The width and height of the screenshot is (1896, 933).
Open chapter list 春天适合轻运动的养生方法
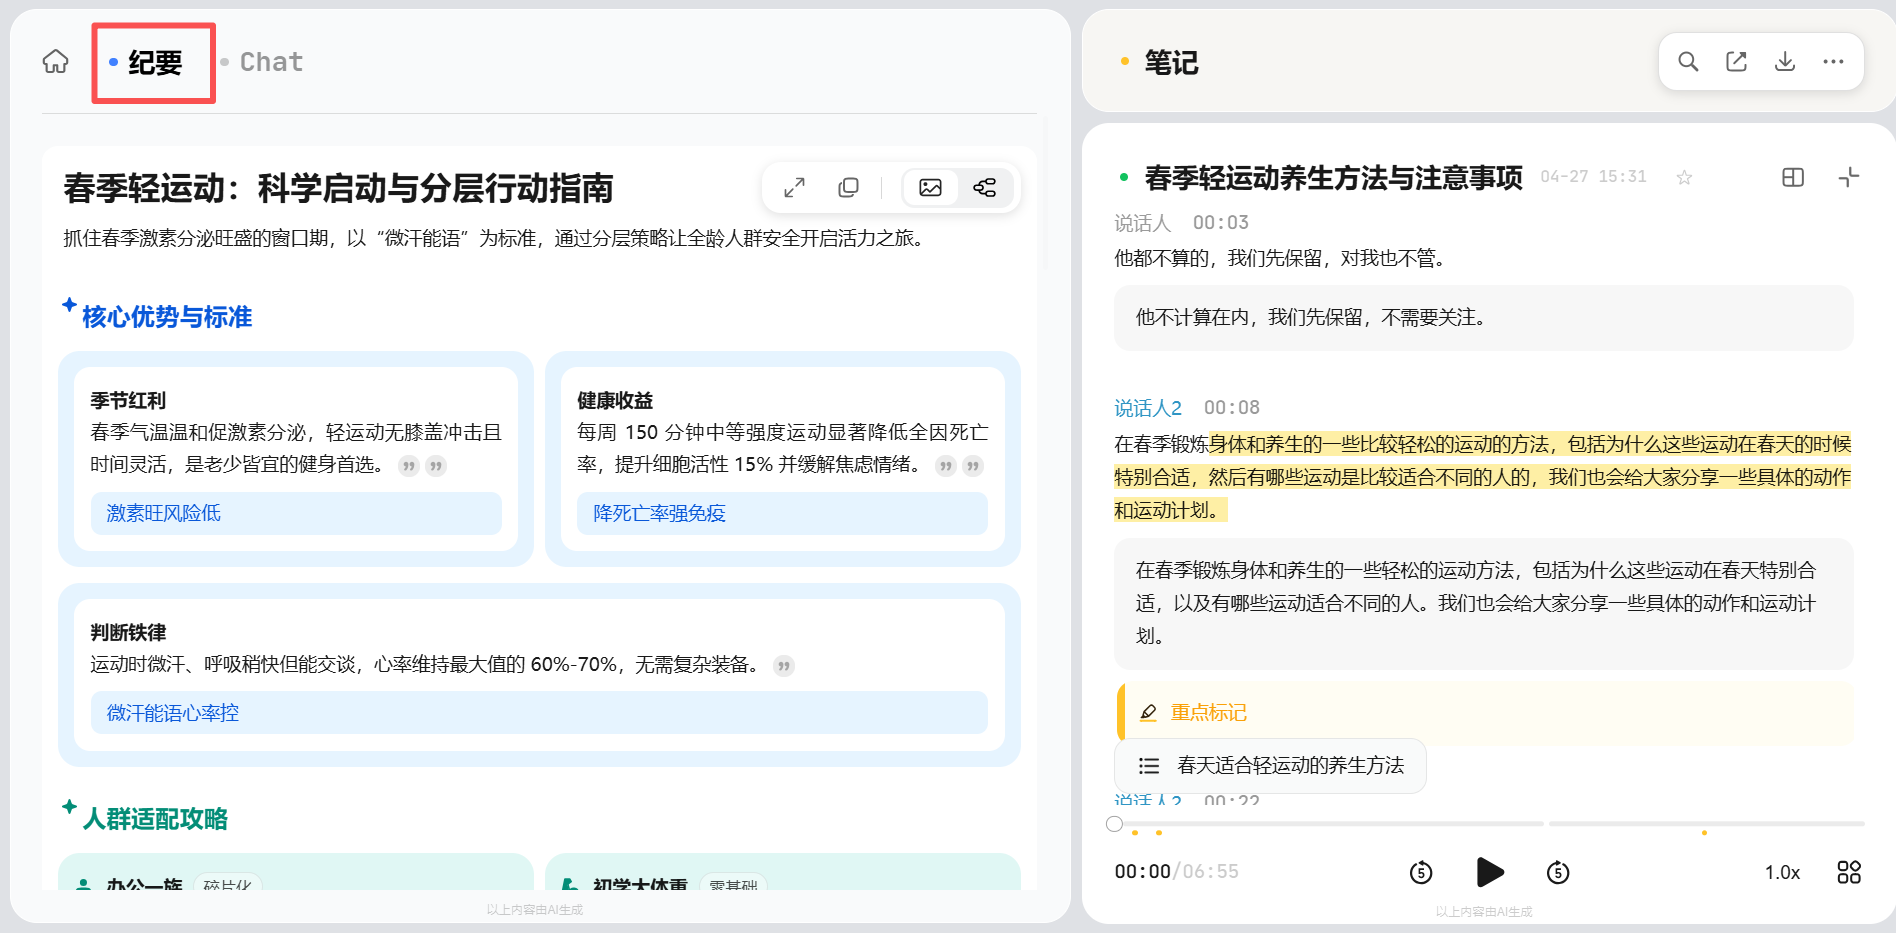[1270, 766]
